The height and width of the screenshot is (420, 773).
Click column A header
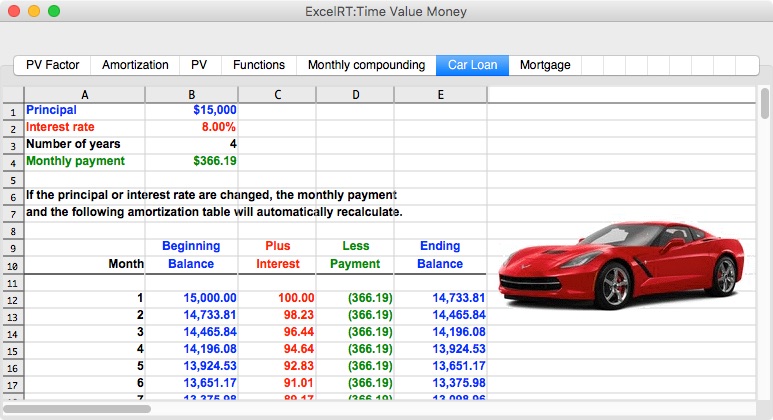(85, 94)
